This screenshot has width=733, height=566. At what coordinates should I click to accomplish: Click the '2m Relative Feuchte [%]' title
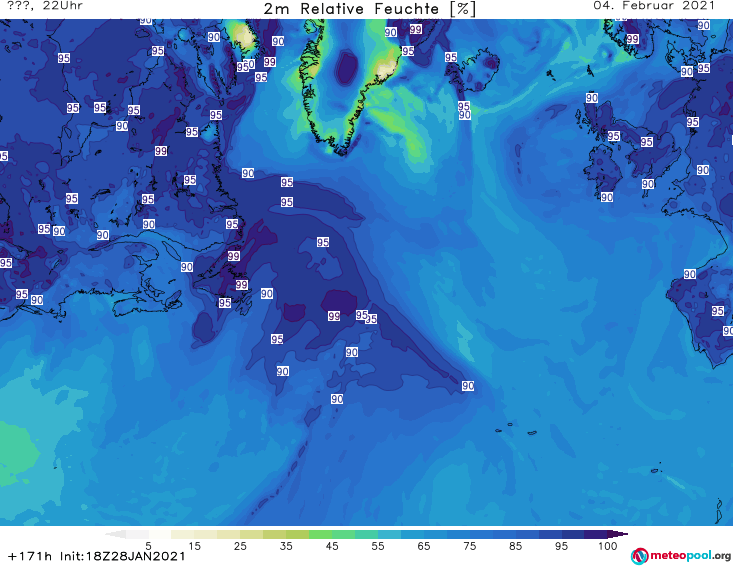[369, 9]
